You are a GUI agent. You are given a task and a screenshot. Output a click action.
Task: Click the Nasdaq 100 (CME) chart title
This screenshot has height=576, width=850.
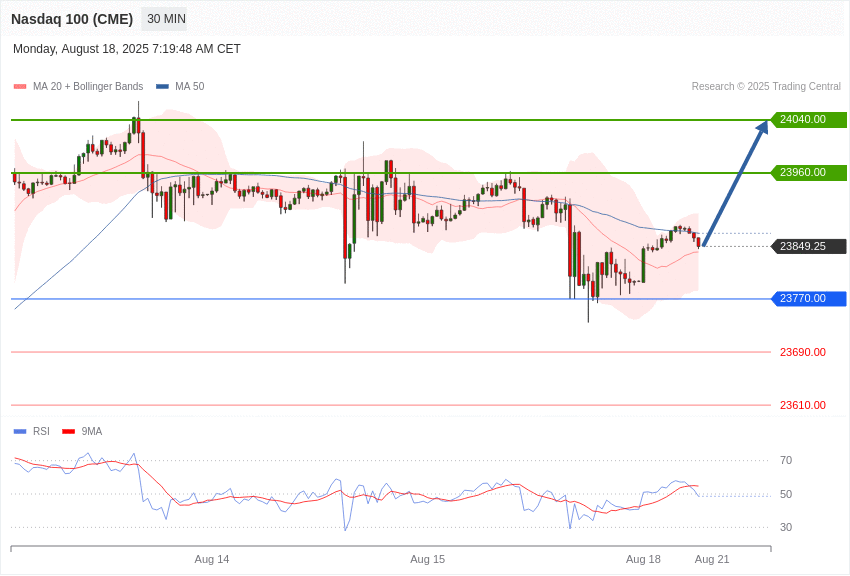(72, 19)
